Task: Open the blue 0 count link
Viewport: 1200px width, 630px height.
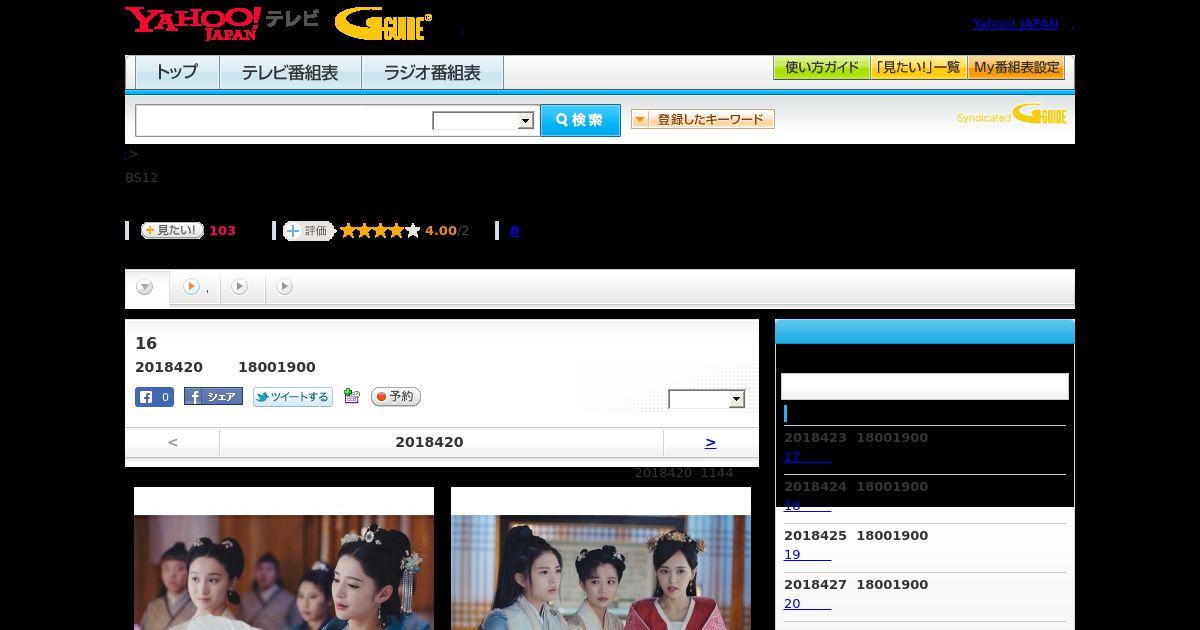Action: tap(514, 231)
